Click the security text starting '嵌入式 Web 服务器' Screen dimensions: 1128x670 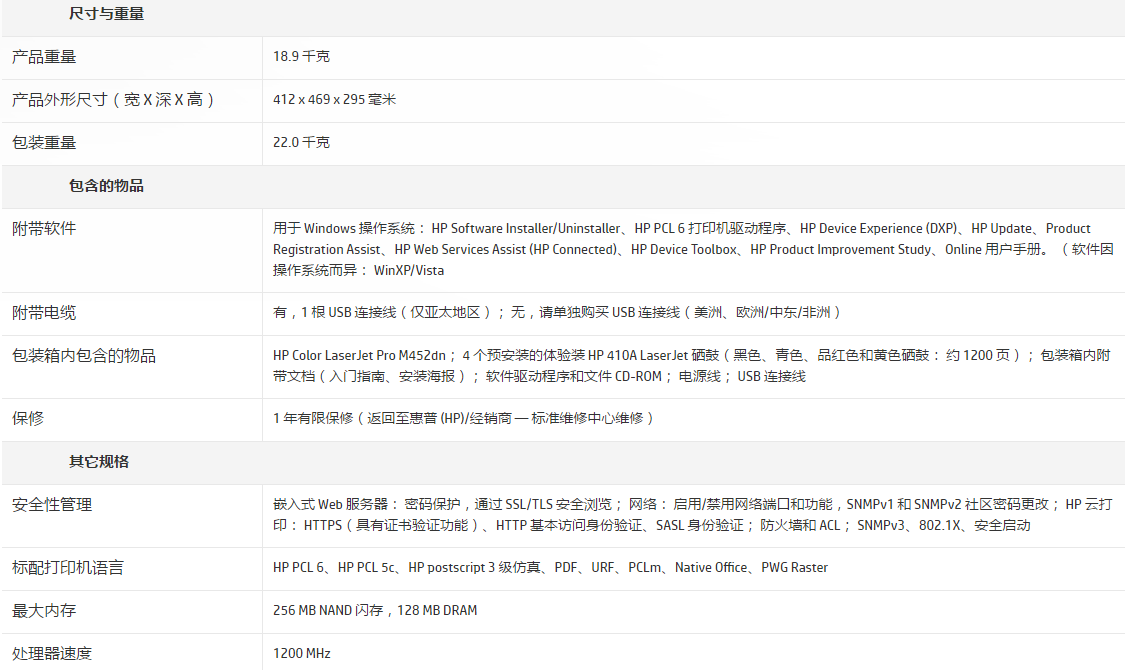[x=693, y=515]
